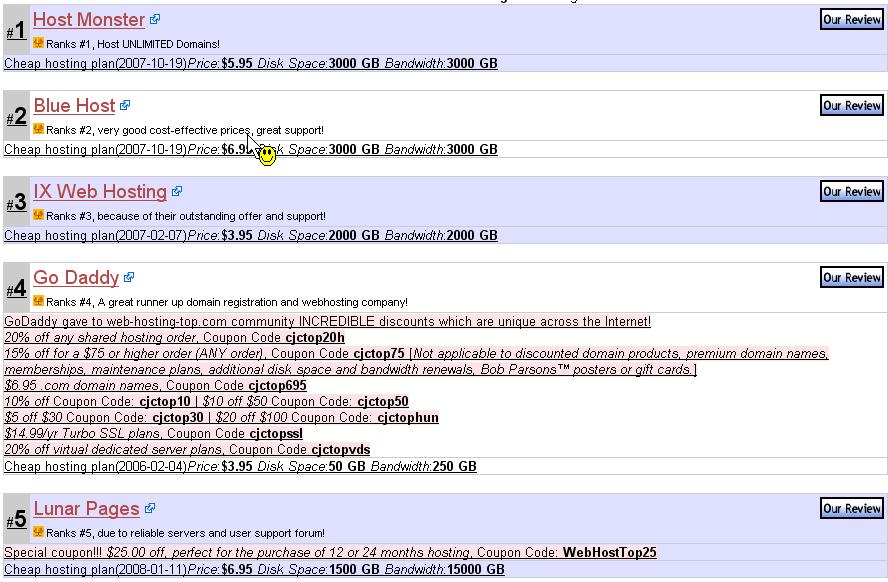Open the Go Daddy link
This screenshot has width=888, height=582.
click(76, 278)
